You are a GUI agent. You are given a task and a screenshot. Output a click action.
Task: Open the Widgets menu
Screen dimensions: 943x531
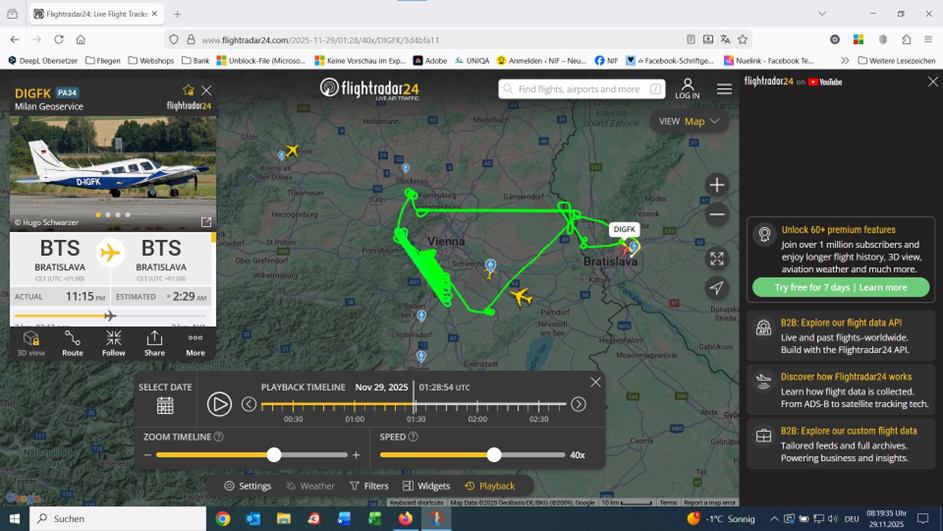426,486
